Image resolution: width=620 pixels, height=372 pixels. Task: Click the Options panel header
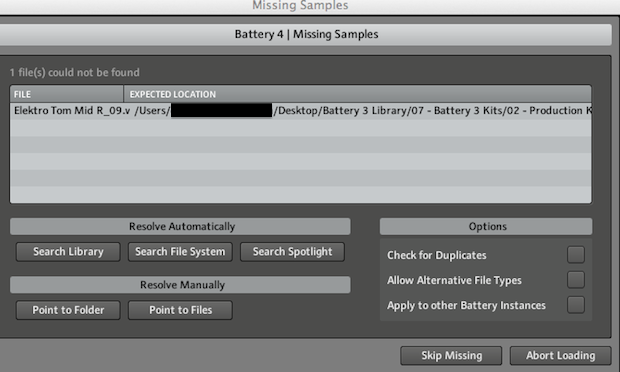tap(486, 227)
